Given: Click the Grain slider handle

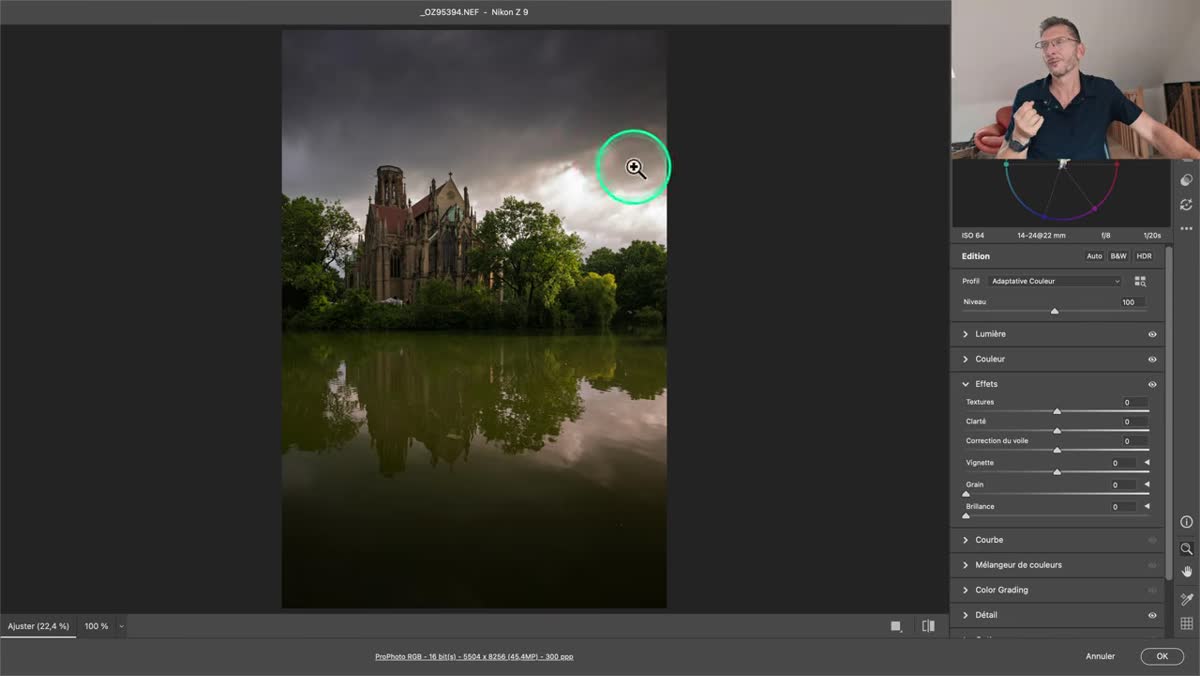Looking at the screenshot, I should point(966,494).
